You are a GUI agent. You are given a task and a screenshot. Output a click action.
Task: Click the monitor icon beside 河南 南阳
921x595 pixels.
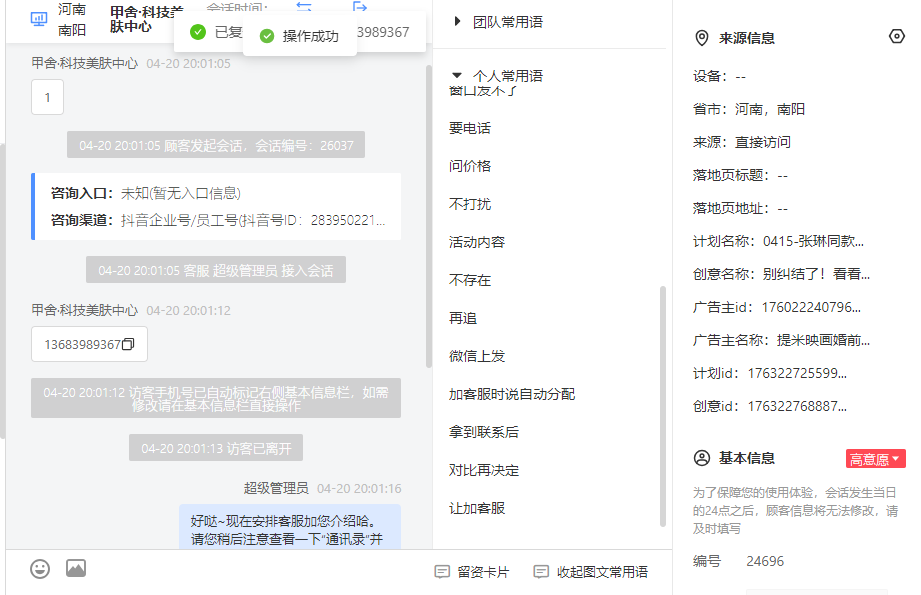(x=39, y=19)
